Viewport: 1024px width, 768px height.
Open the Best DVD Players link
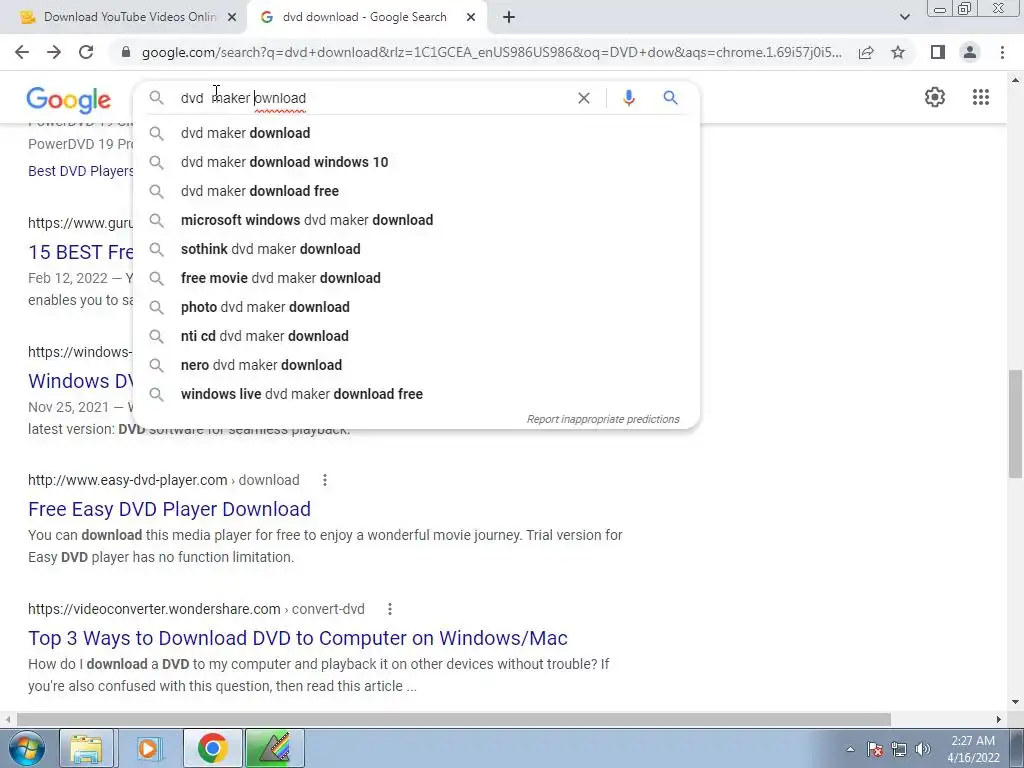(x=80, y=171)
